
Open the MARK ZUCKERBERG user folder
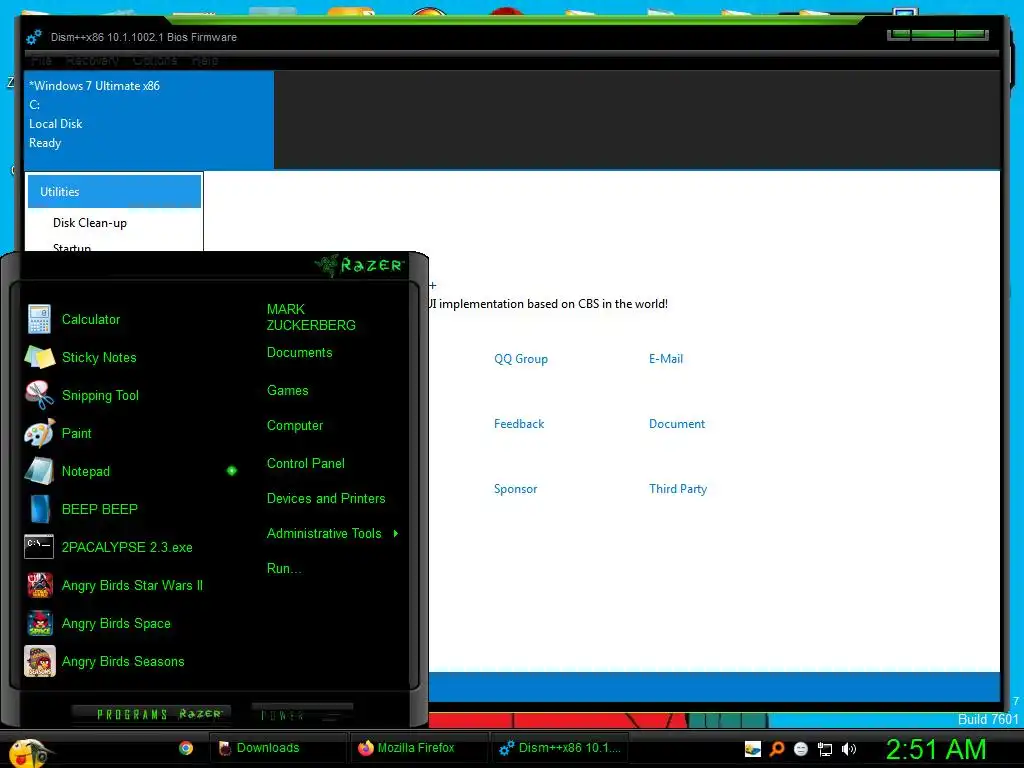[311, 317]
